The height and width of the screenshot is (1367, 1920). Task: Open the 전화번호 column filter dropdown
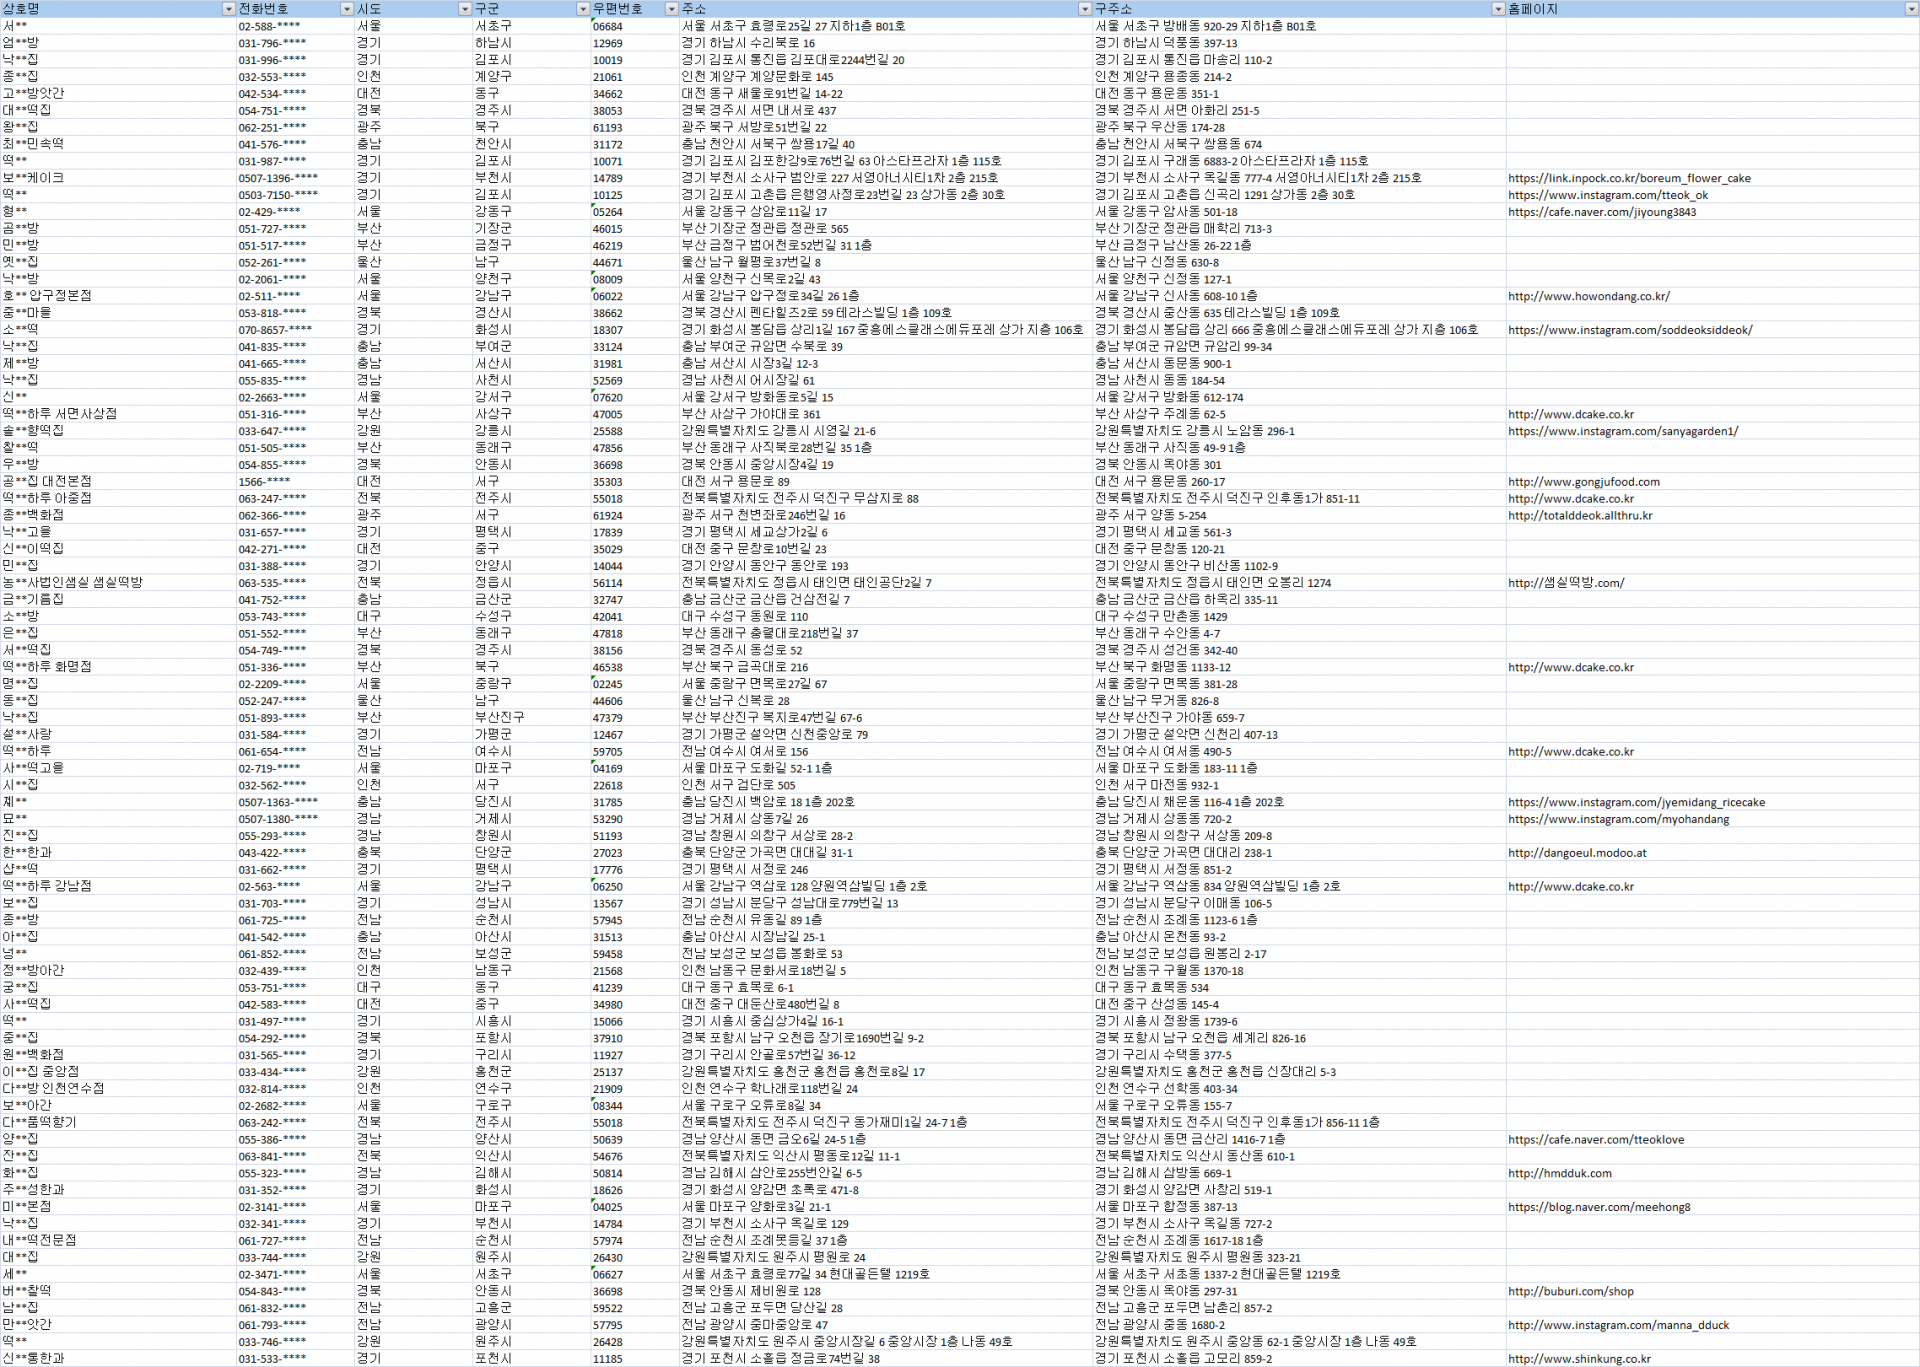click(347, 9)
